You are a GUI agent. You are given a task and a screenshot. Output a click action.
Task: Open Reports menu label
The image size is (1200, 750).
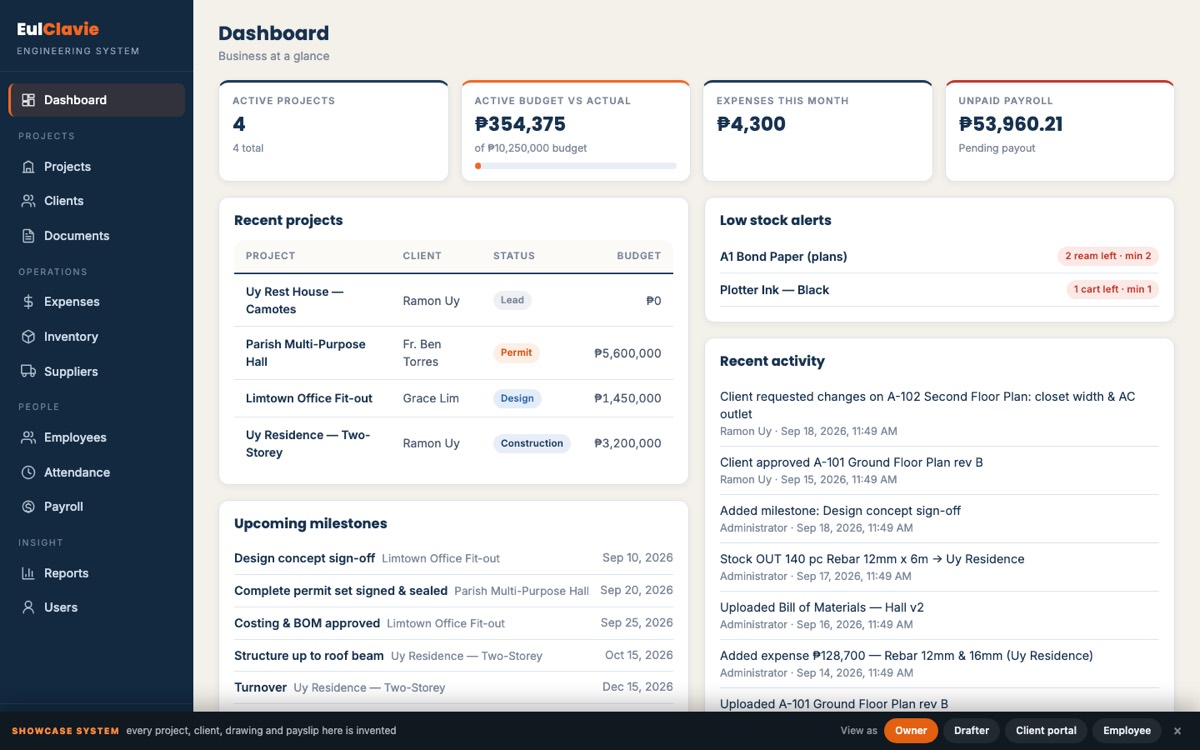66,573
